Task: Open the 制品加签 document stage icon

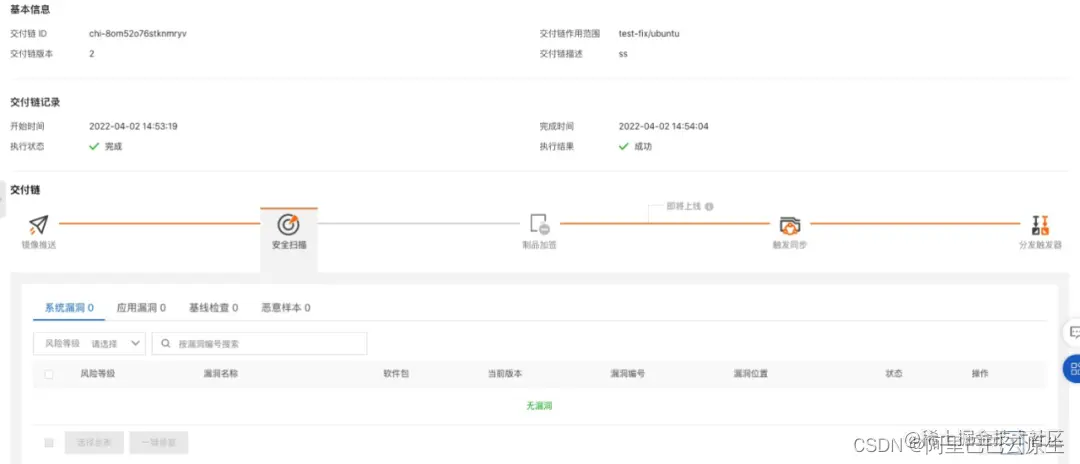Action: tap(539, 224)
